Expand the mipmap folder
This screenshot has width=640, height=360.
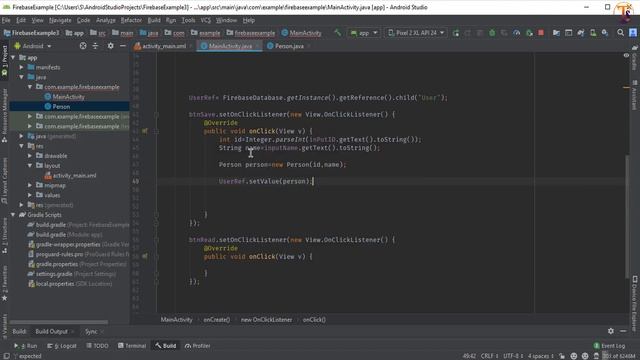pos(30,185)
